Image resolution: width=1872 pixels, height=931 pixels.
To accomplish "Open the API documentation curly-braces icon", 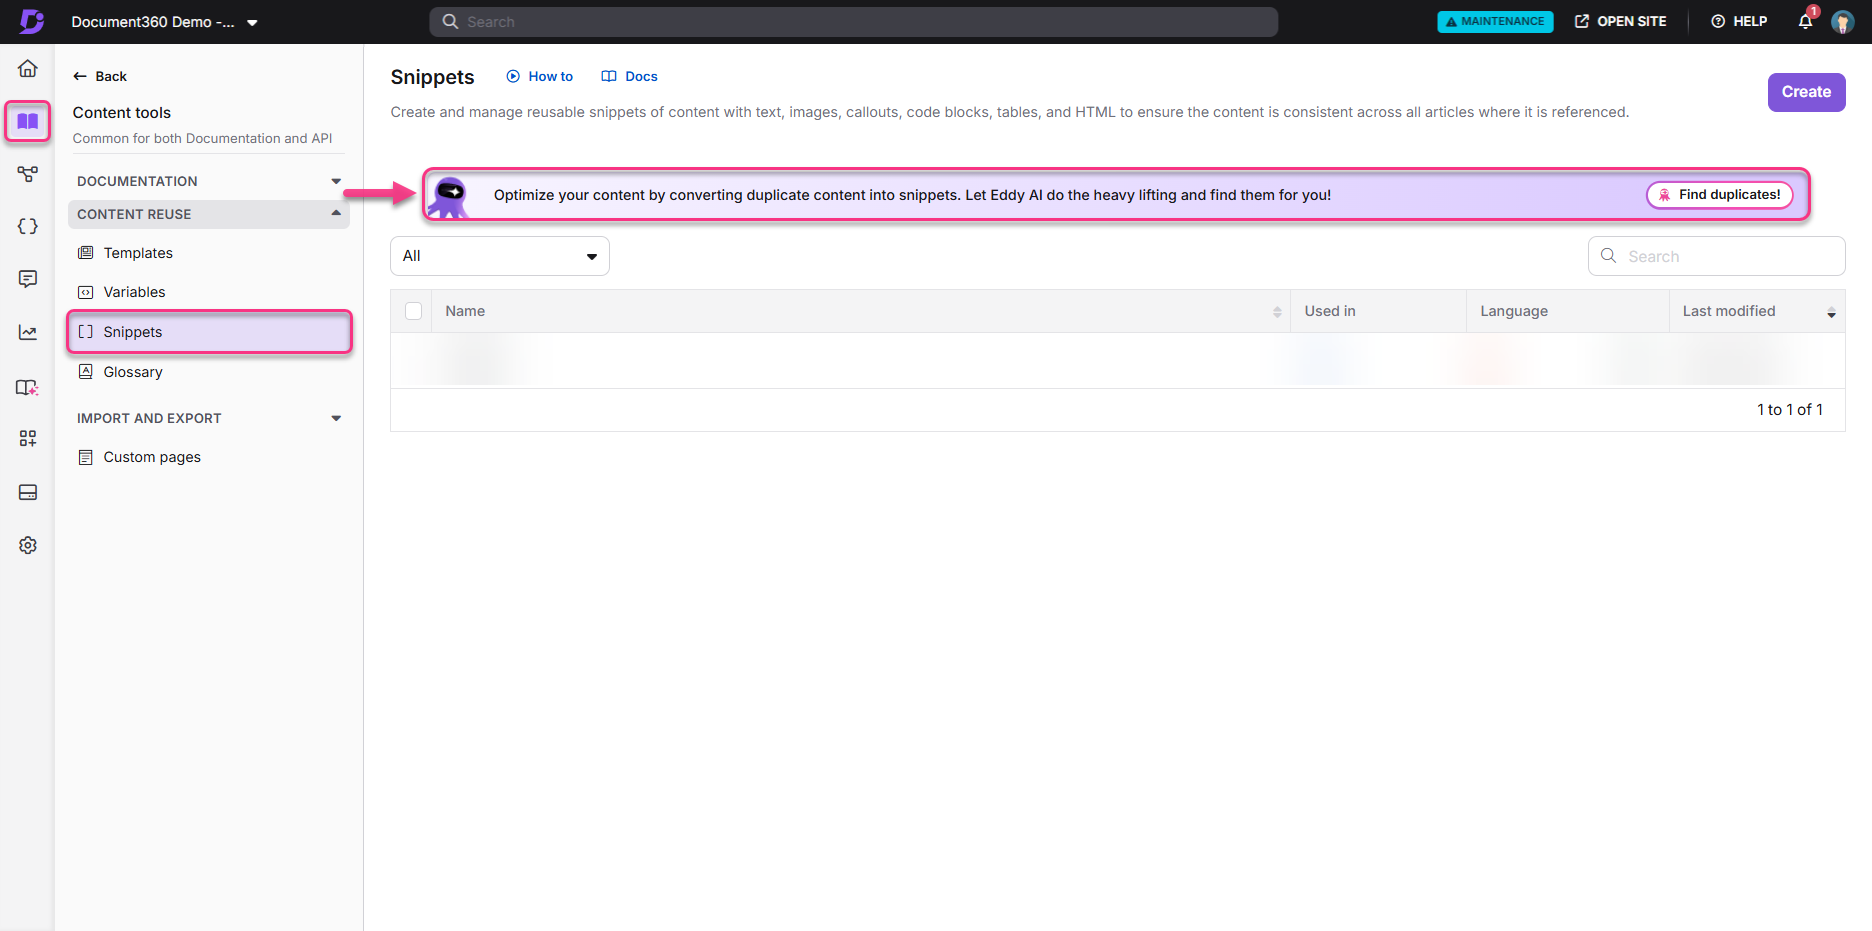I will tap(27, 226).
